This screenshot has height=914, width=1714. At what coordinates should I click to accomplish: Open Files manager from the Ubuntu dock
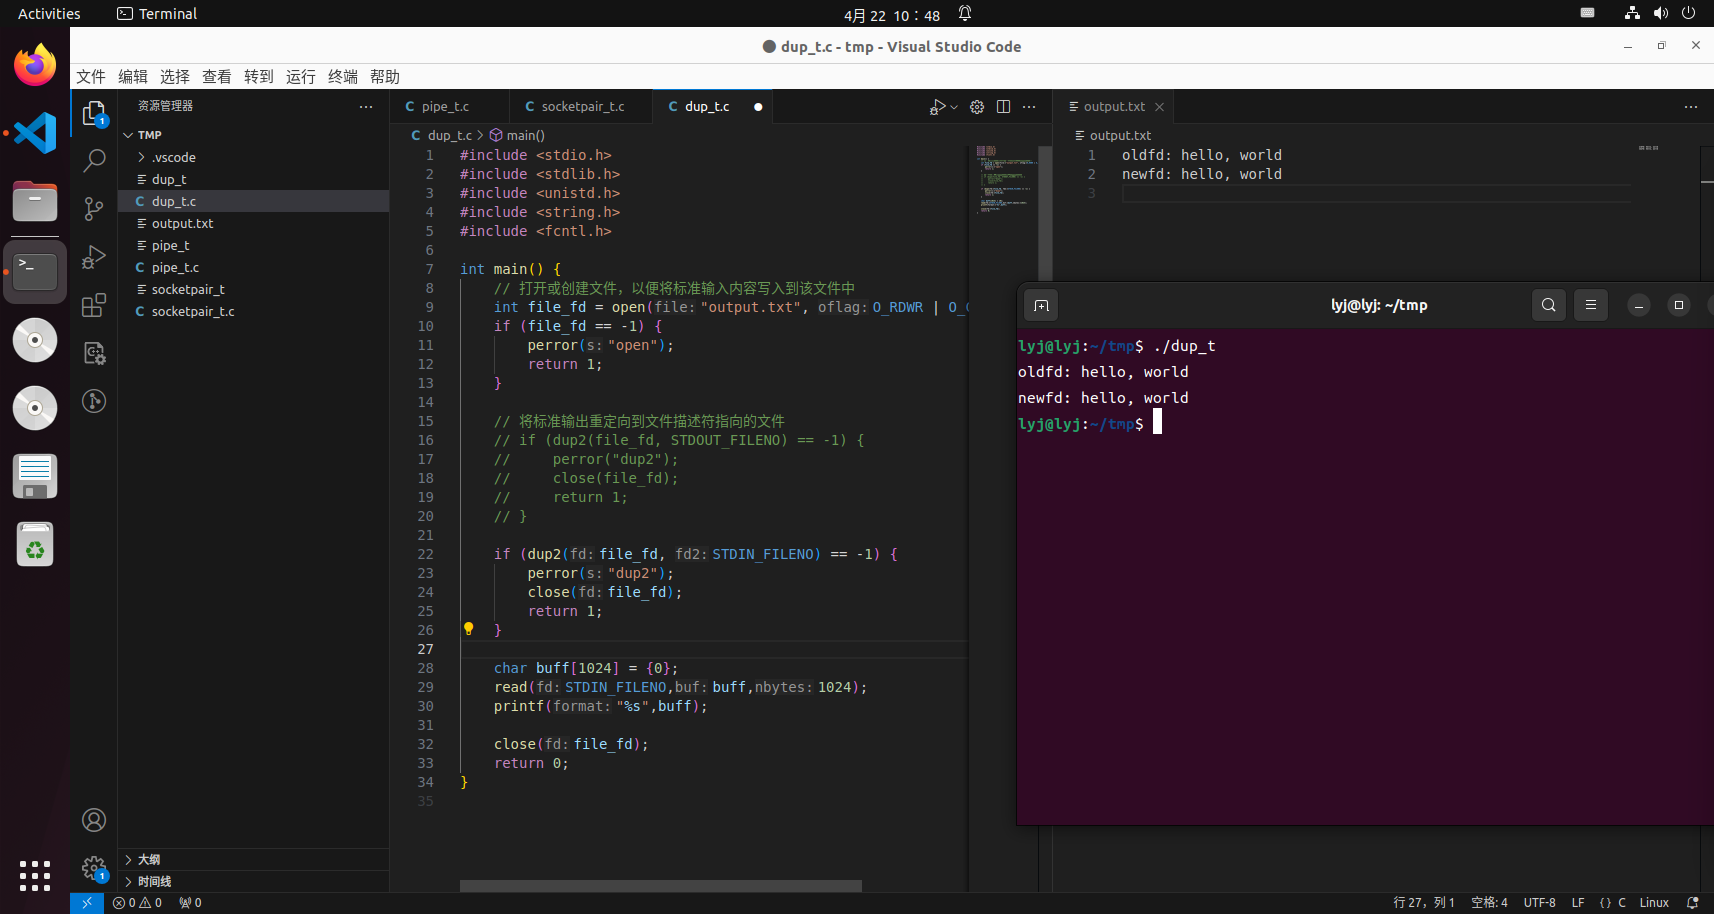click(x=35, y=201)
